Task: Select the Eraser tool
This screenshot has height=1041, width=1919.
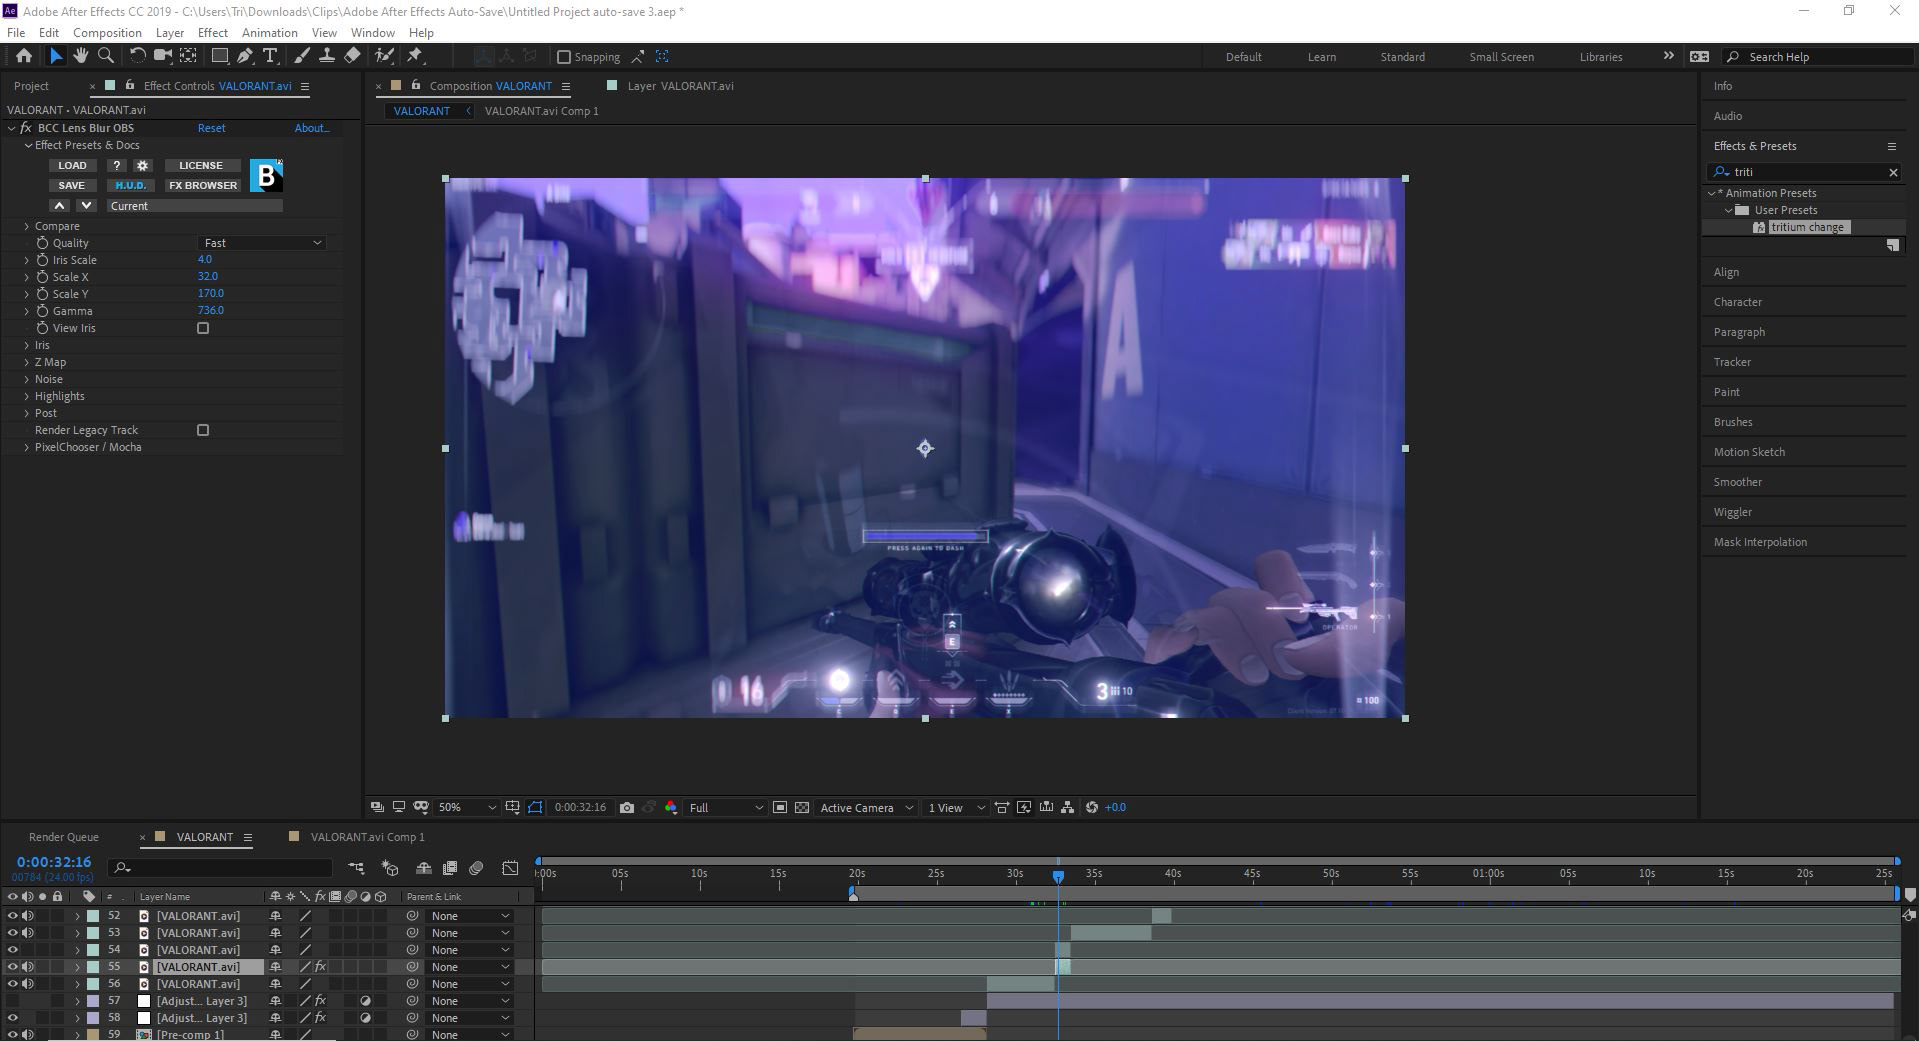Action: click(x=352, y=56)
